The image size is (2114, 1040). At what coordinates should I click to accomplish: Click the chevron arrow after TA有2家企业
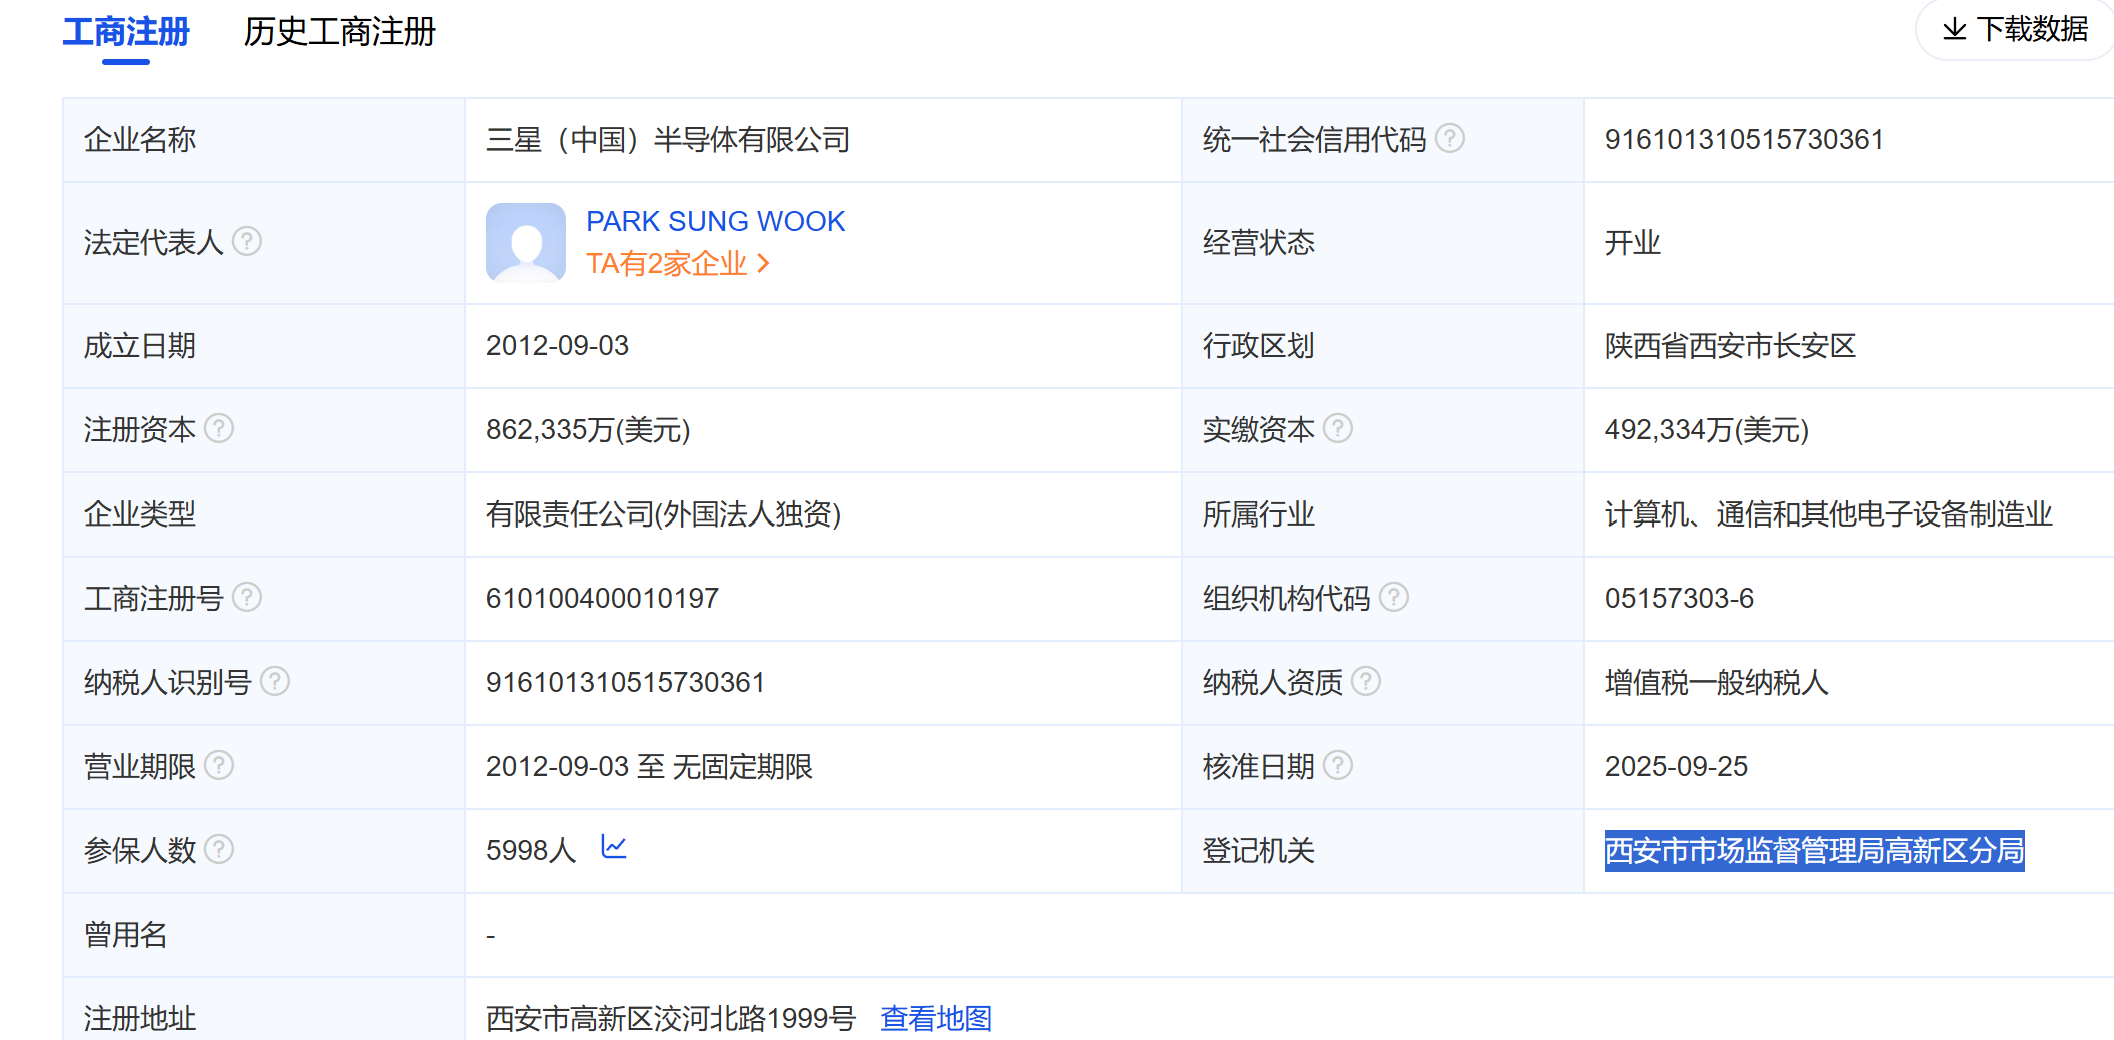click(x=763, y=263)
